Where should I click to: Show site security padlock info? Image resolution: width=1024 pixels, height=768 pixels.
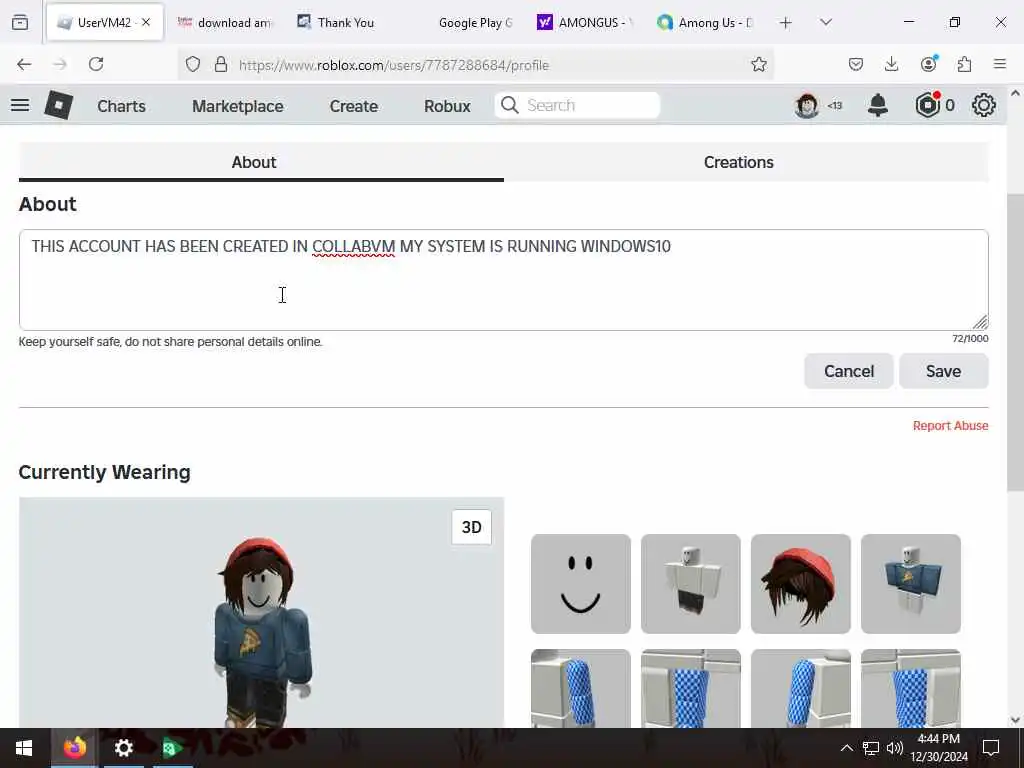(221, 64)
